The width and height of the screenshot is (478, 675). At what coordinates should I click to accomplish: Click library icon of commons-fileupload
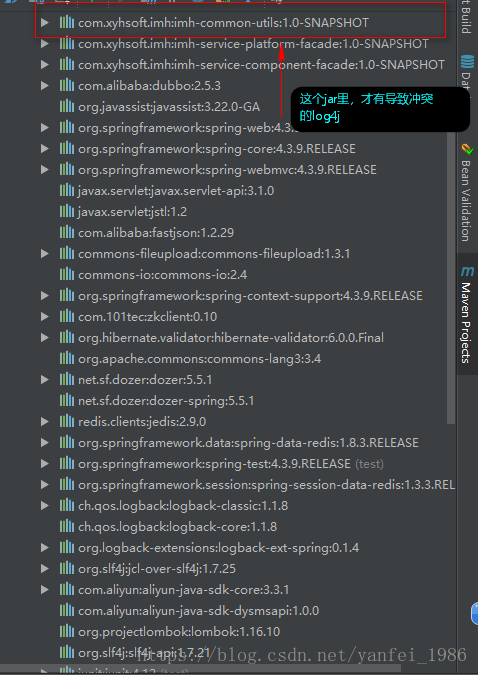(x=67, y=254)
